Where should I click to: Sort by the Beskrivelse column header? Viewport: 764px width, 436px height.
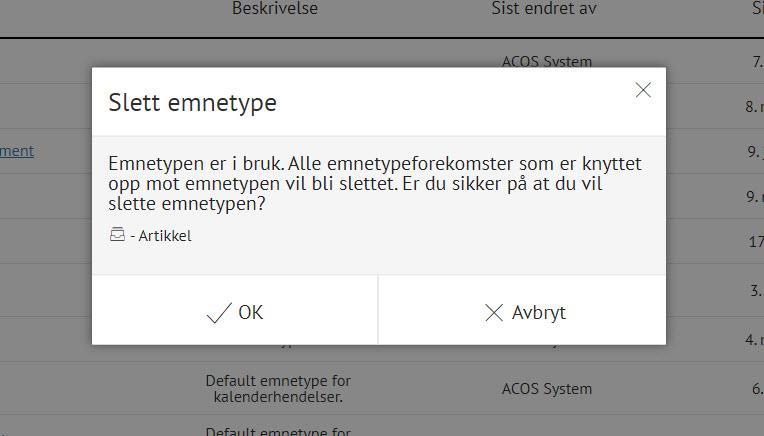275,8
